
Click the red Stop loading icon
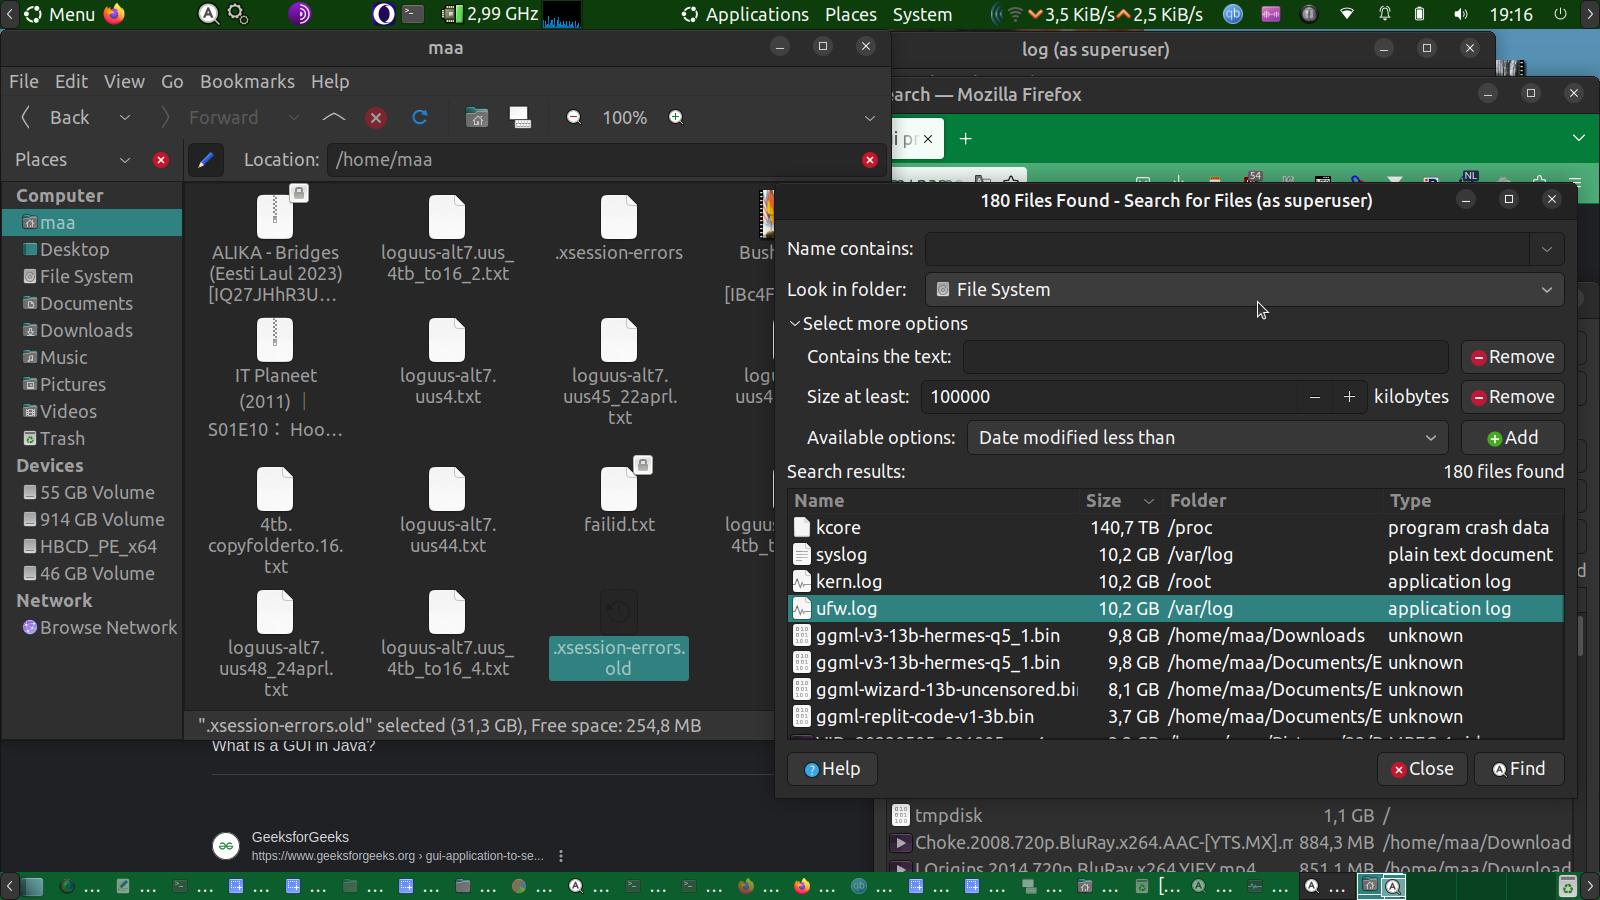[376, 118]
